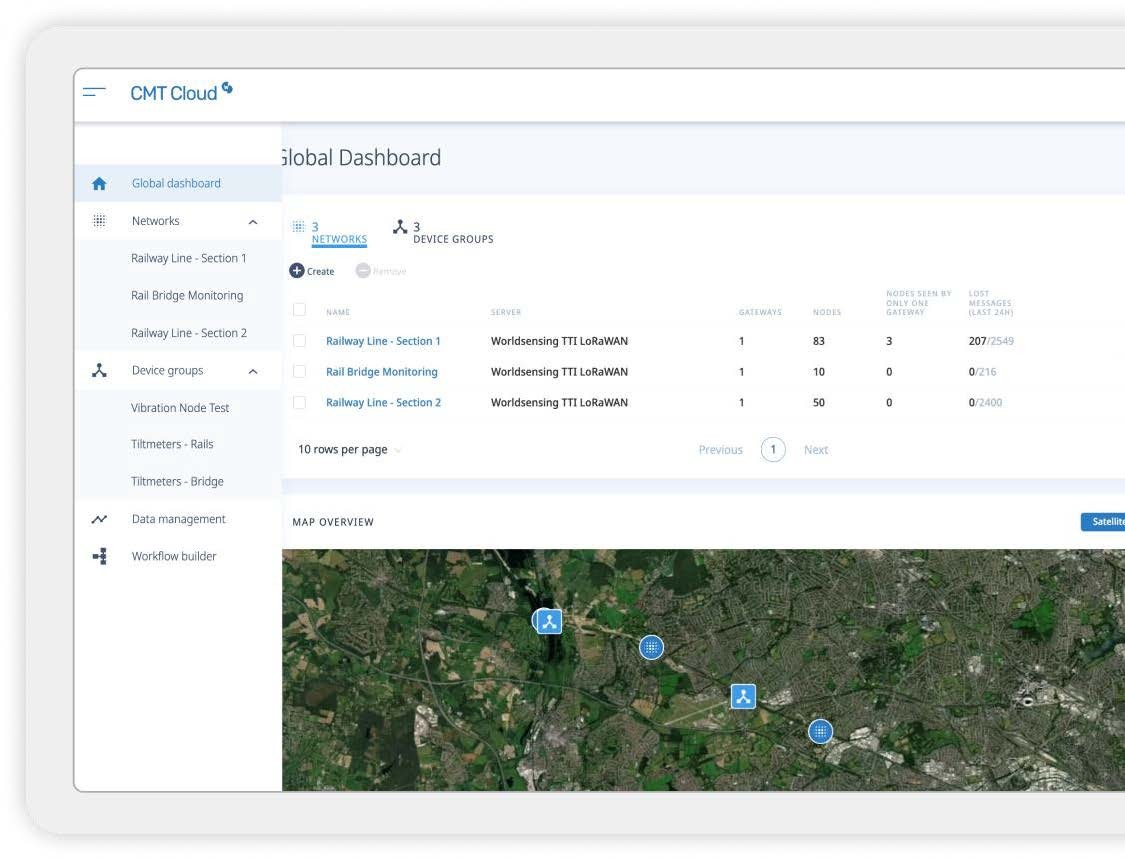Click the Global dashboard home icon
Screen dimensions: 1125x859
coord(99,184)
